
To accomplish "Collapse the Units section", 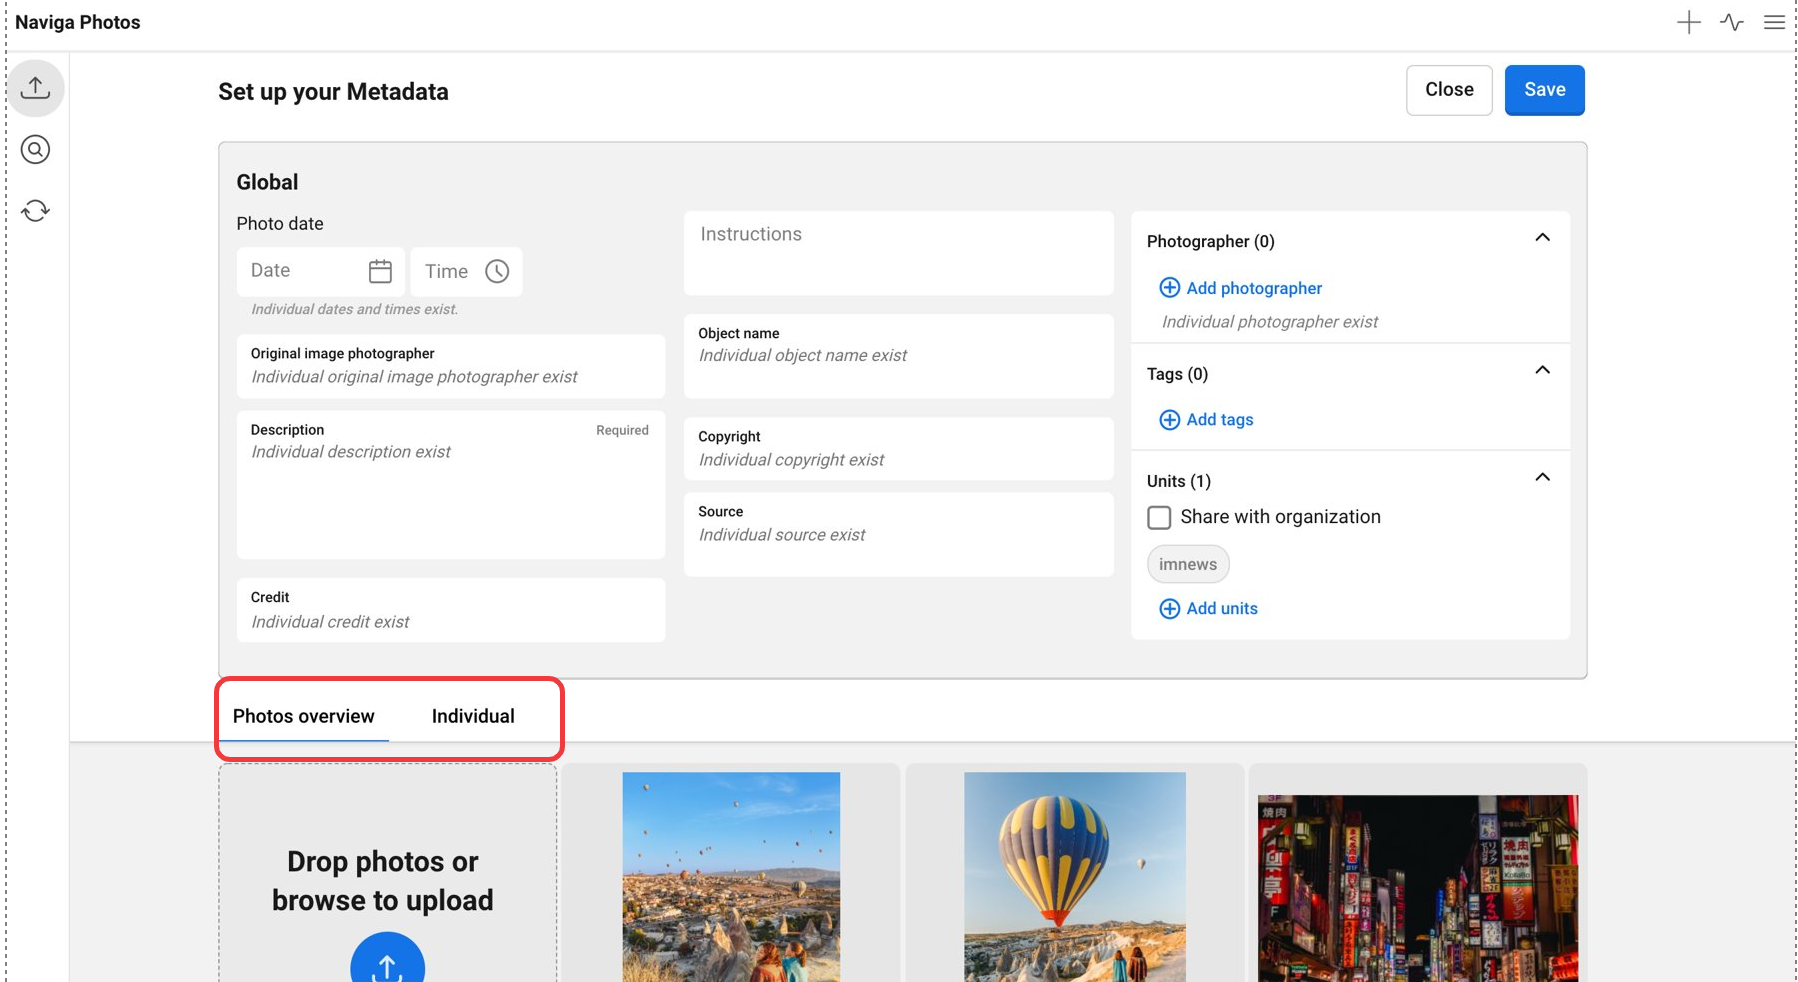I will point(1542,478).
